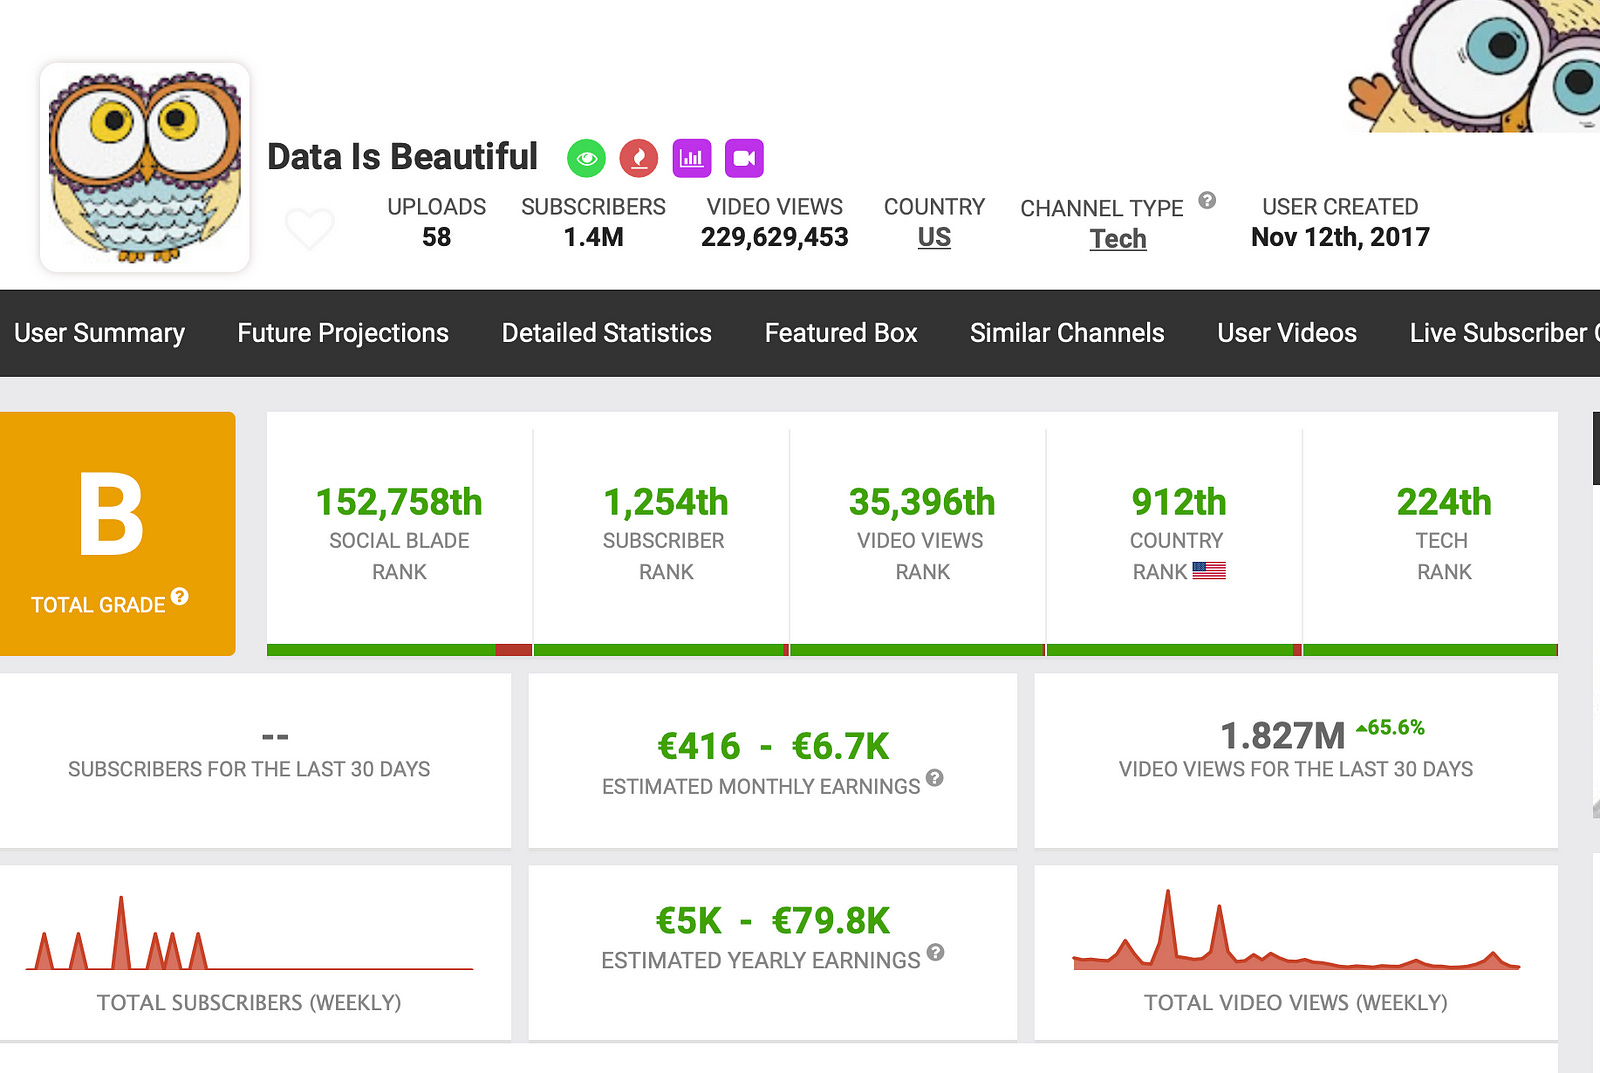
Task: Select the Similar Channels tab
Action: (x=1067, y=333)
